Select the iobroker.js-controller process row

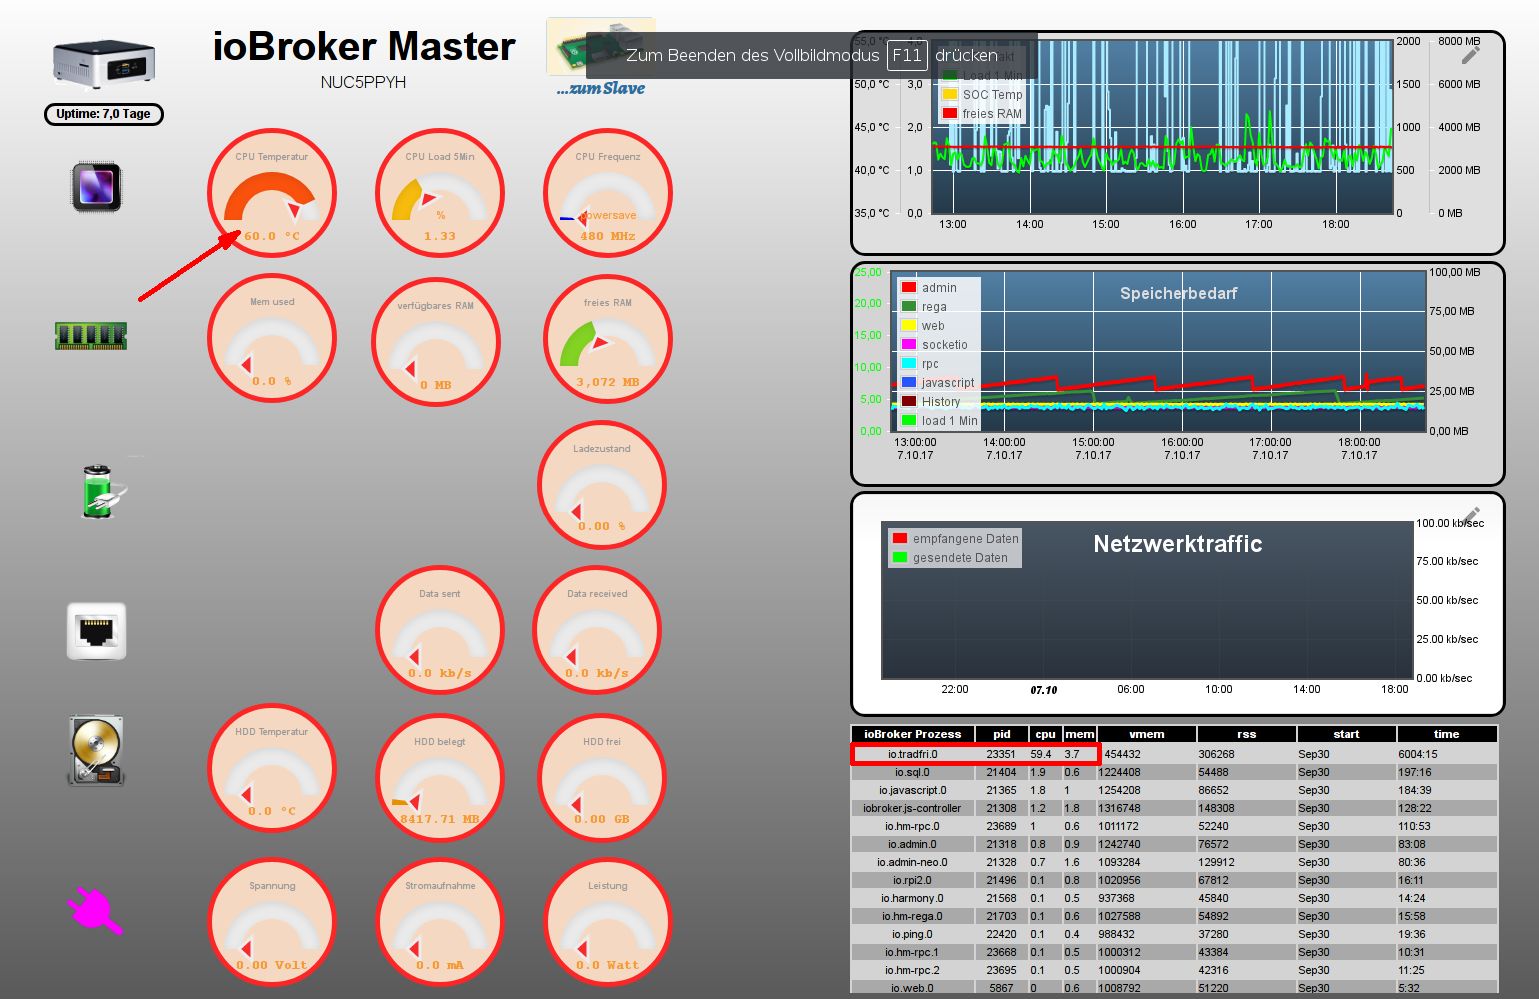click(x=1174, y=808)
